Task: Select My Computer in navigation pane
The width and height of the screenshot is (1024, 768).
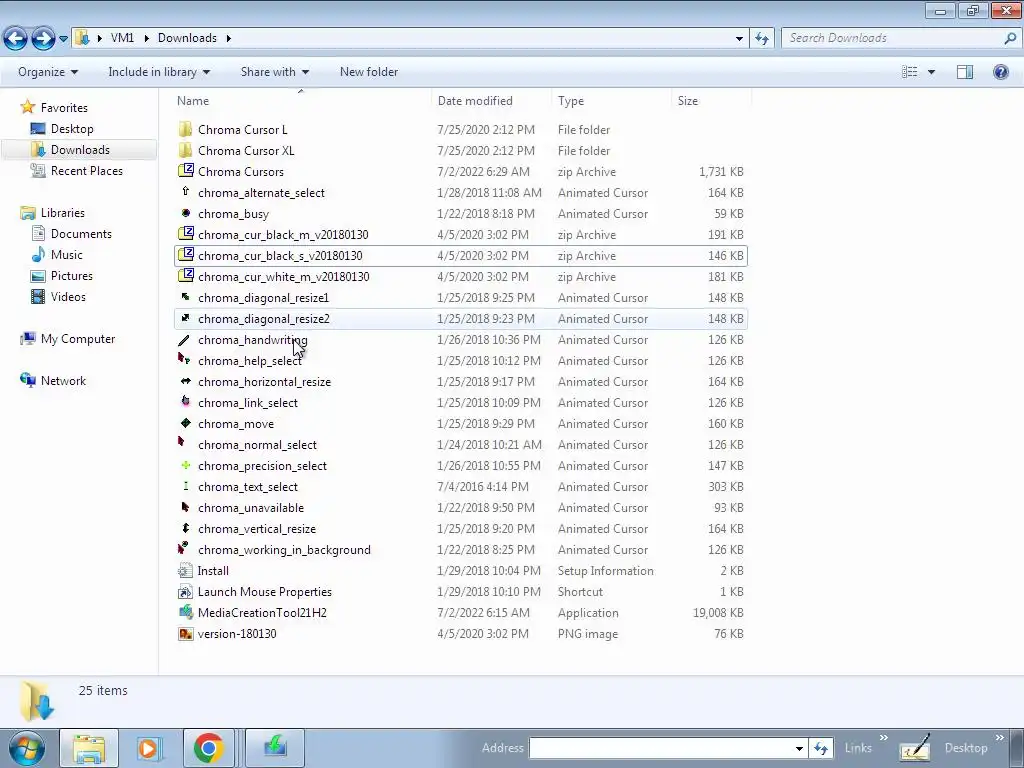Action: click(68, 338)
